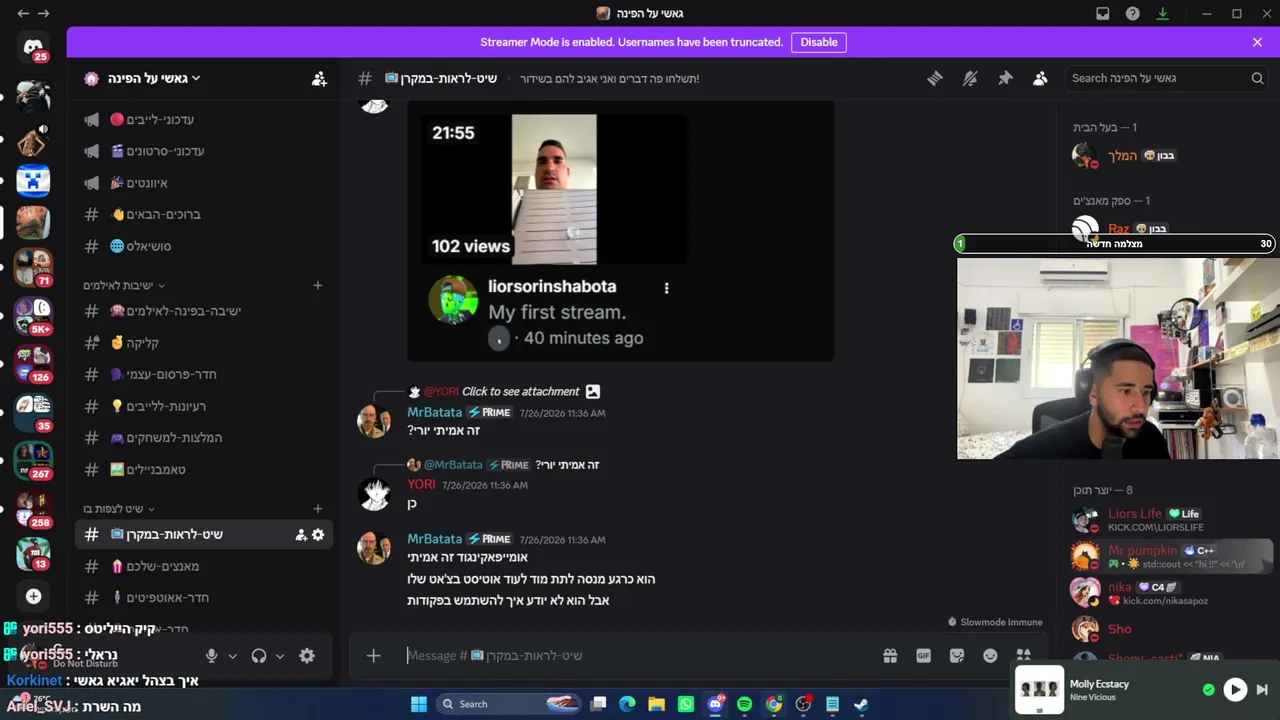Screen dimensions: 1280x720
Task: Open the My first stream video thumbnail
Action: [x=554, y=189]
